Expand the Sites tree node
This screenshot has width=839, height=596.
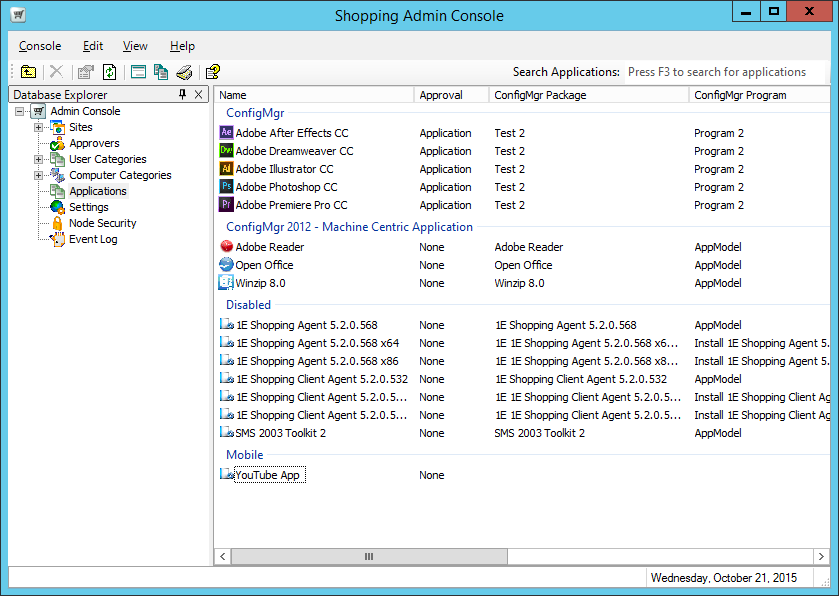click(x=38, y=127)
